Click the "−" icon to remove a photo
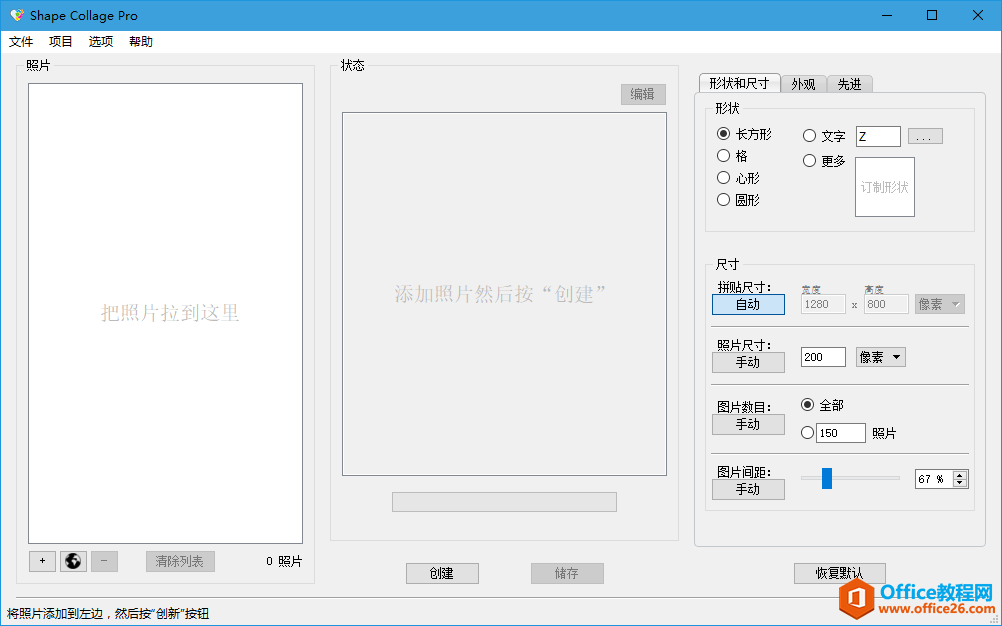Screen dimensions: 1002x626 point(103,561)
